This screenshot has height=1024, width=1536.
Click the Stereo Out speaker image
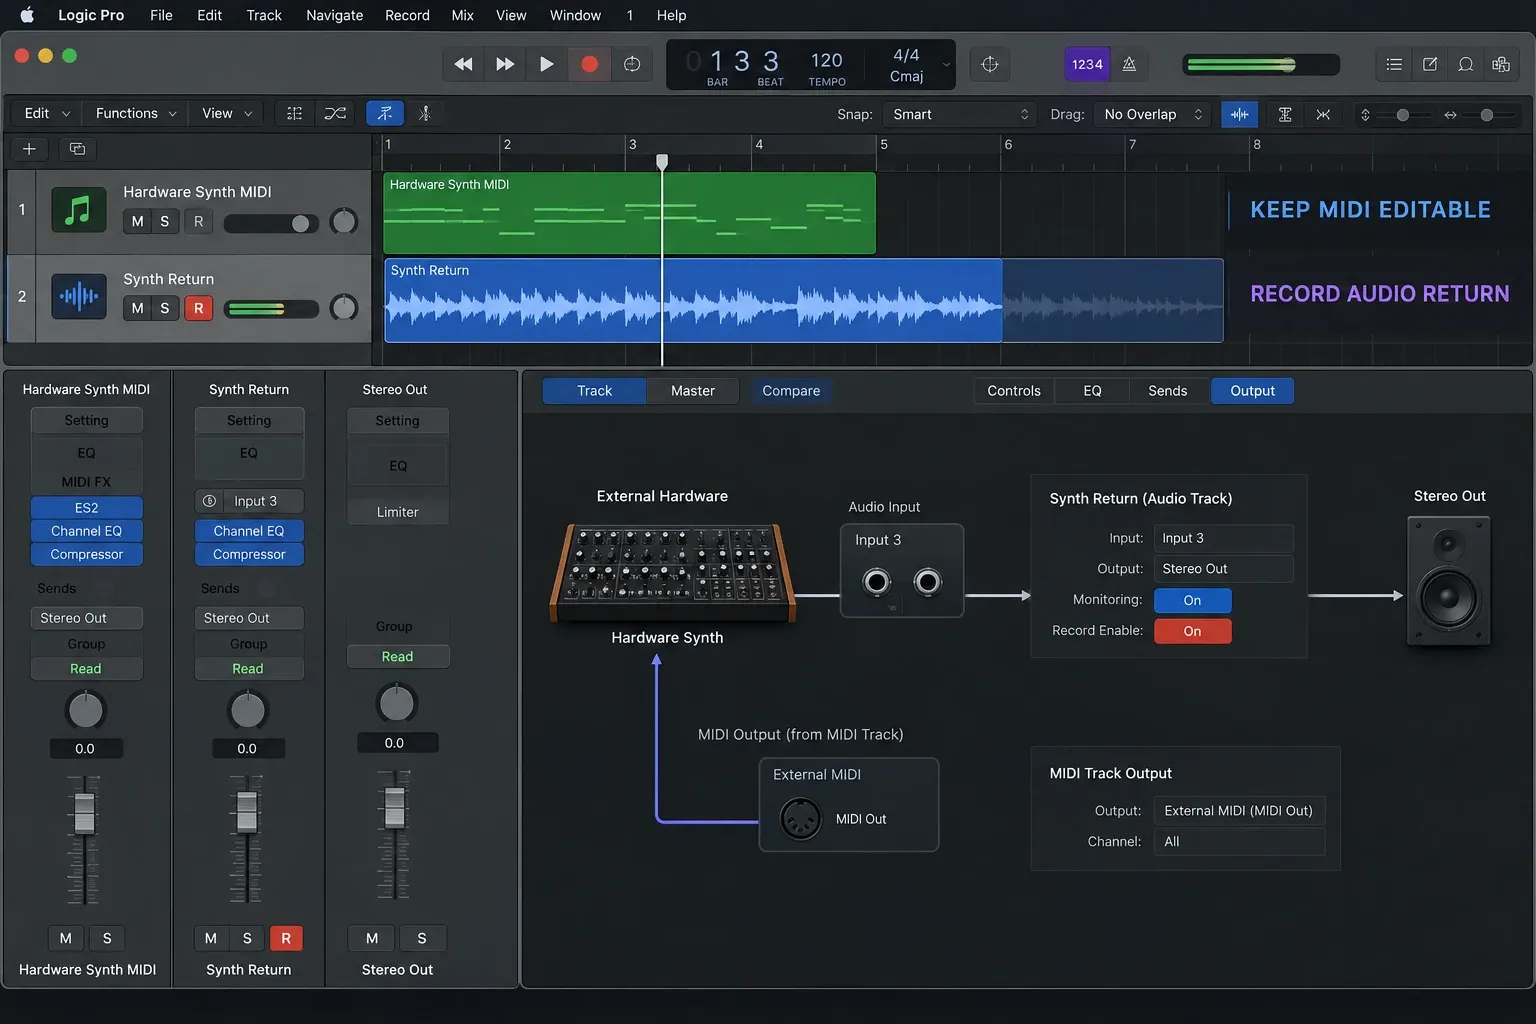coord(1448,581)
